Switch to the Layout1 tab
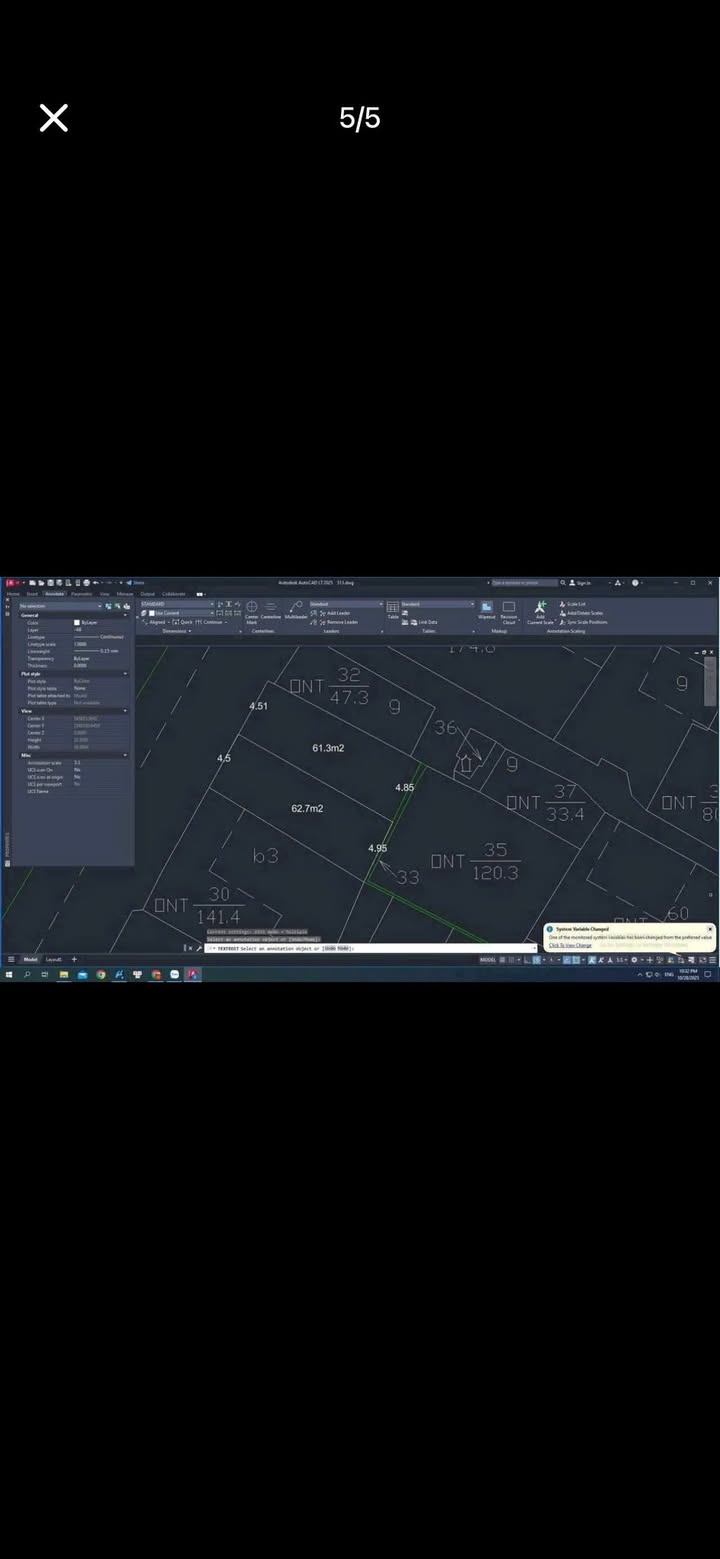The image size is (720, 1559). [x=54, y=959]
